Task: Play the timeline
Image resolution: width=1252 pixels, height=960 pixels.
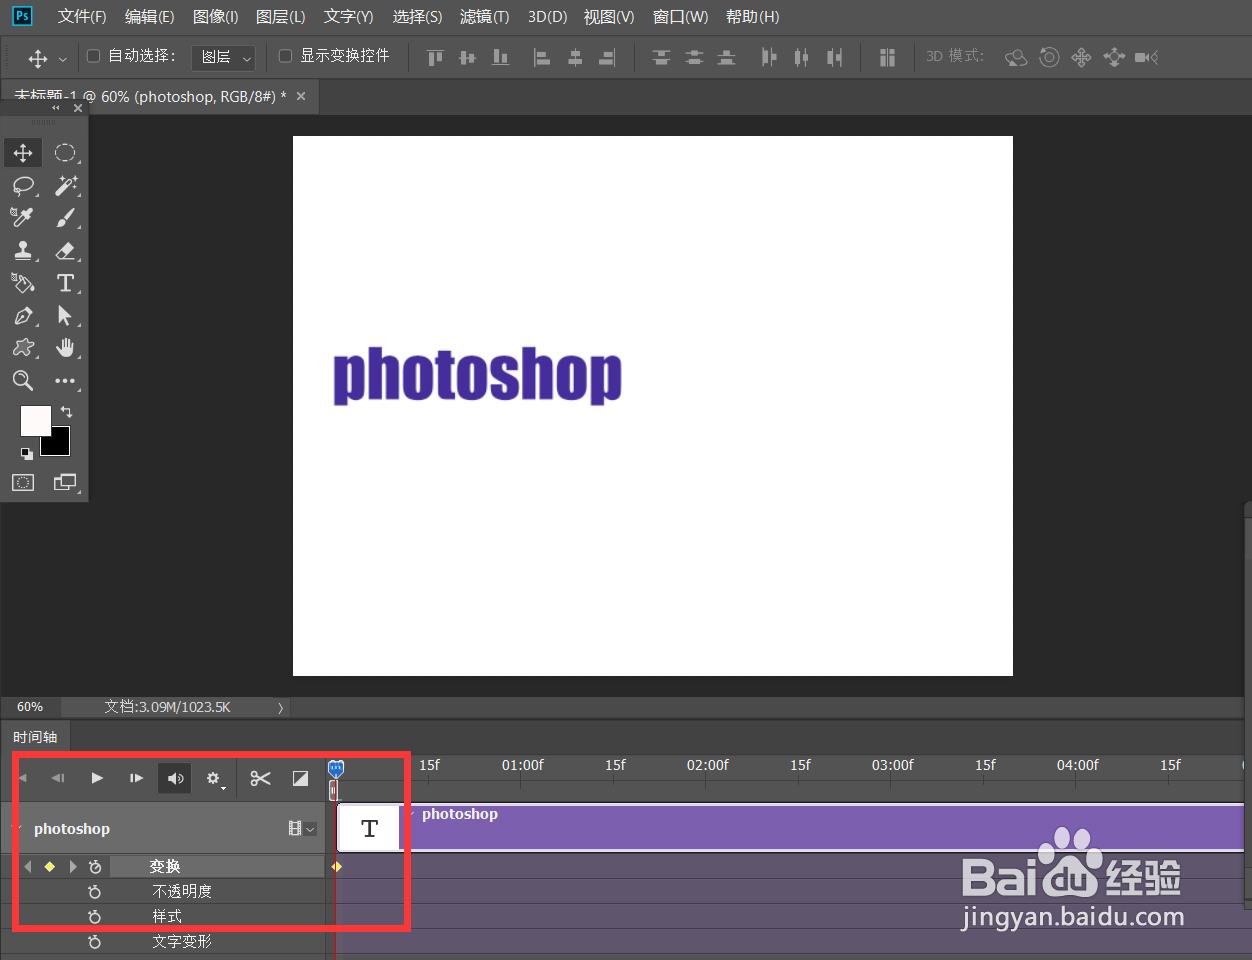Action: tap(97, 778)
